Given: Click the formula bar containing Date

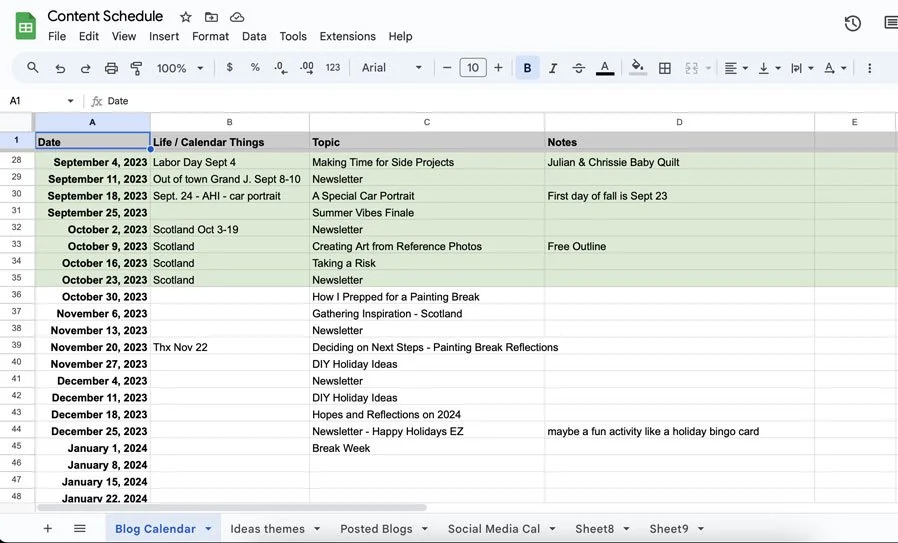Looking at the screenshot, I should coord(498,101).
